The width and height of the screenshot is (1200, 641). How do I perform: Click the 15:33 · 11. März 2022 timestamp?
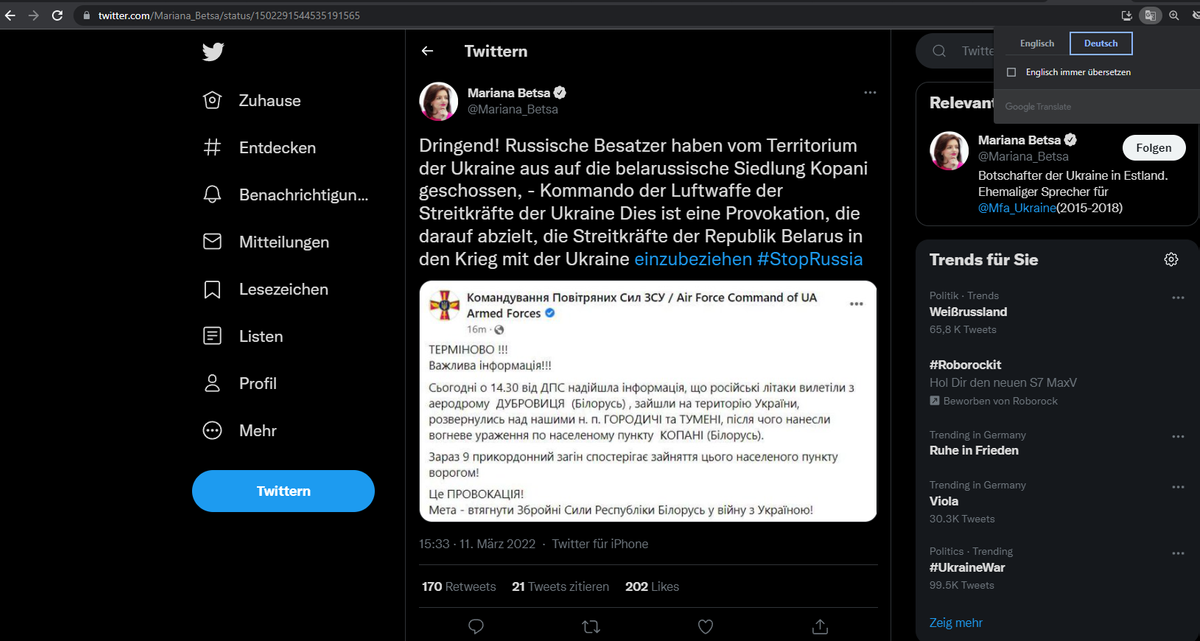click(476, 544)
